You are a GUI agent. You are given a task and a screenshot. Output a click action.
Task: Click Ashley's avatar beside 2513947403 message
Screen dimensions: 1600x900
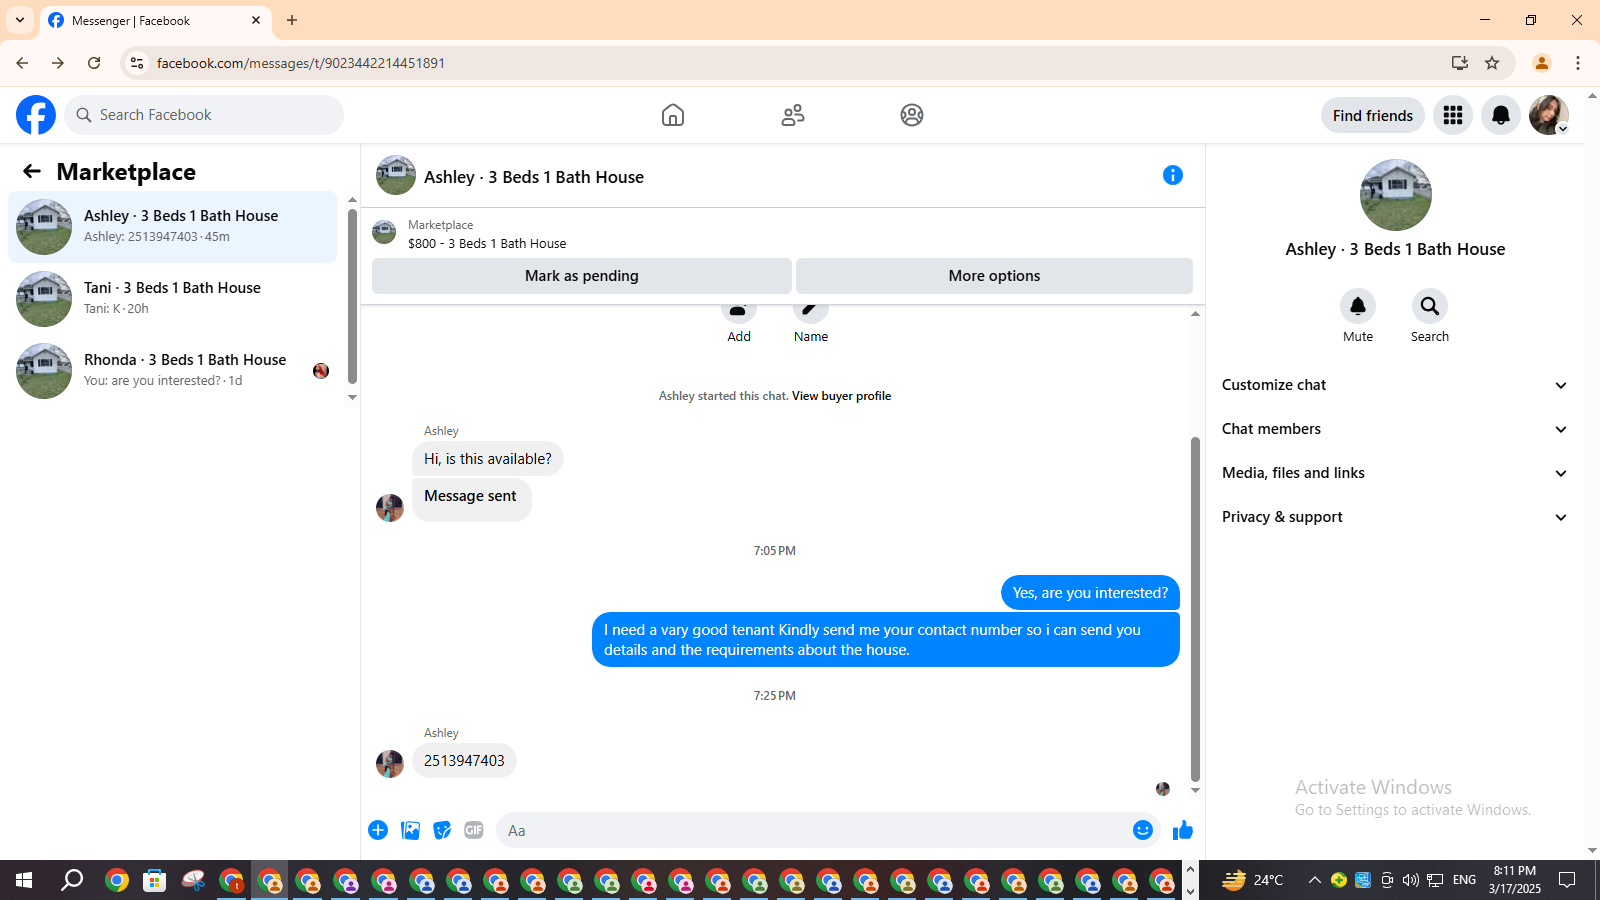pyautogui.click(x=390, y=764)
